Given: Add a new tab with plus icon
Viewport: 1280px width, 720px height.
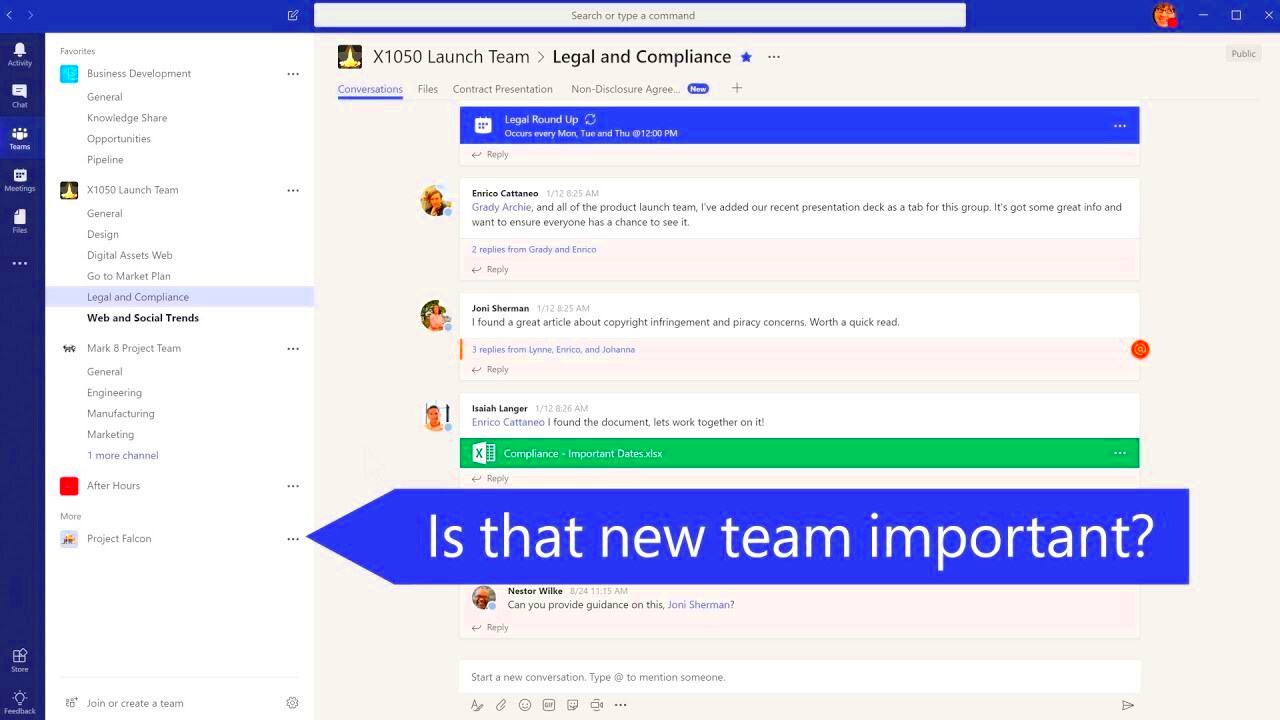Looking at the screenshot, I should pos(737,88).
